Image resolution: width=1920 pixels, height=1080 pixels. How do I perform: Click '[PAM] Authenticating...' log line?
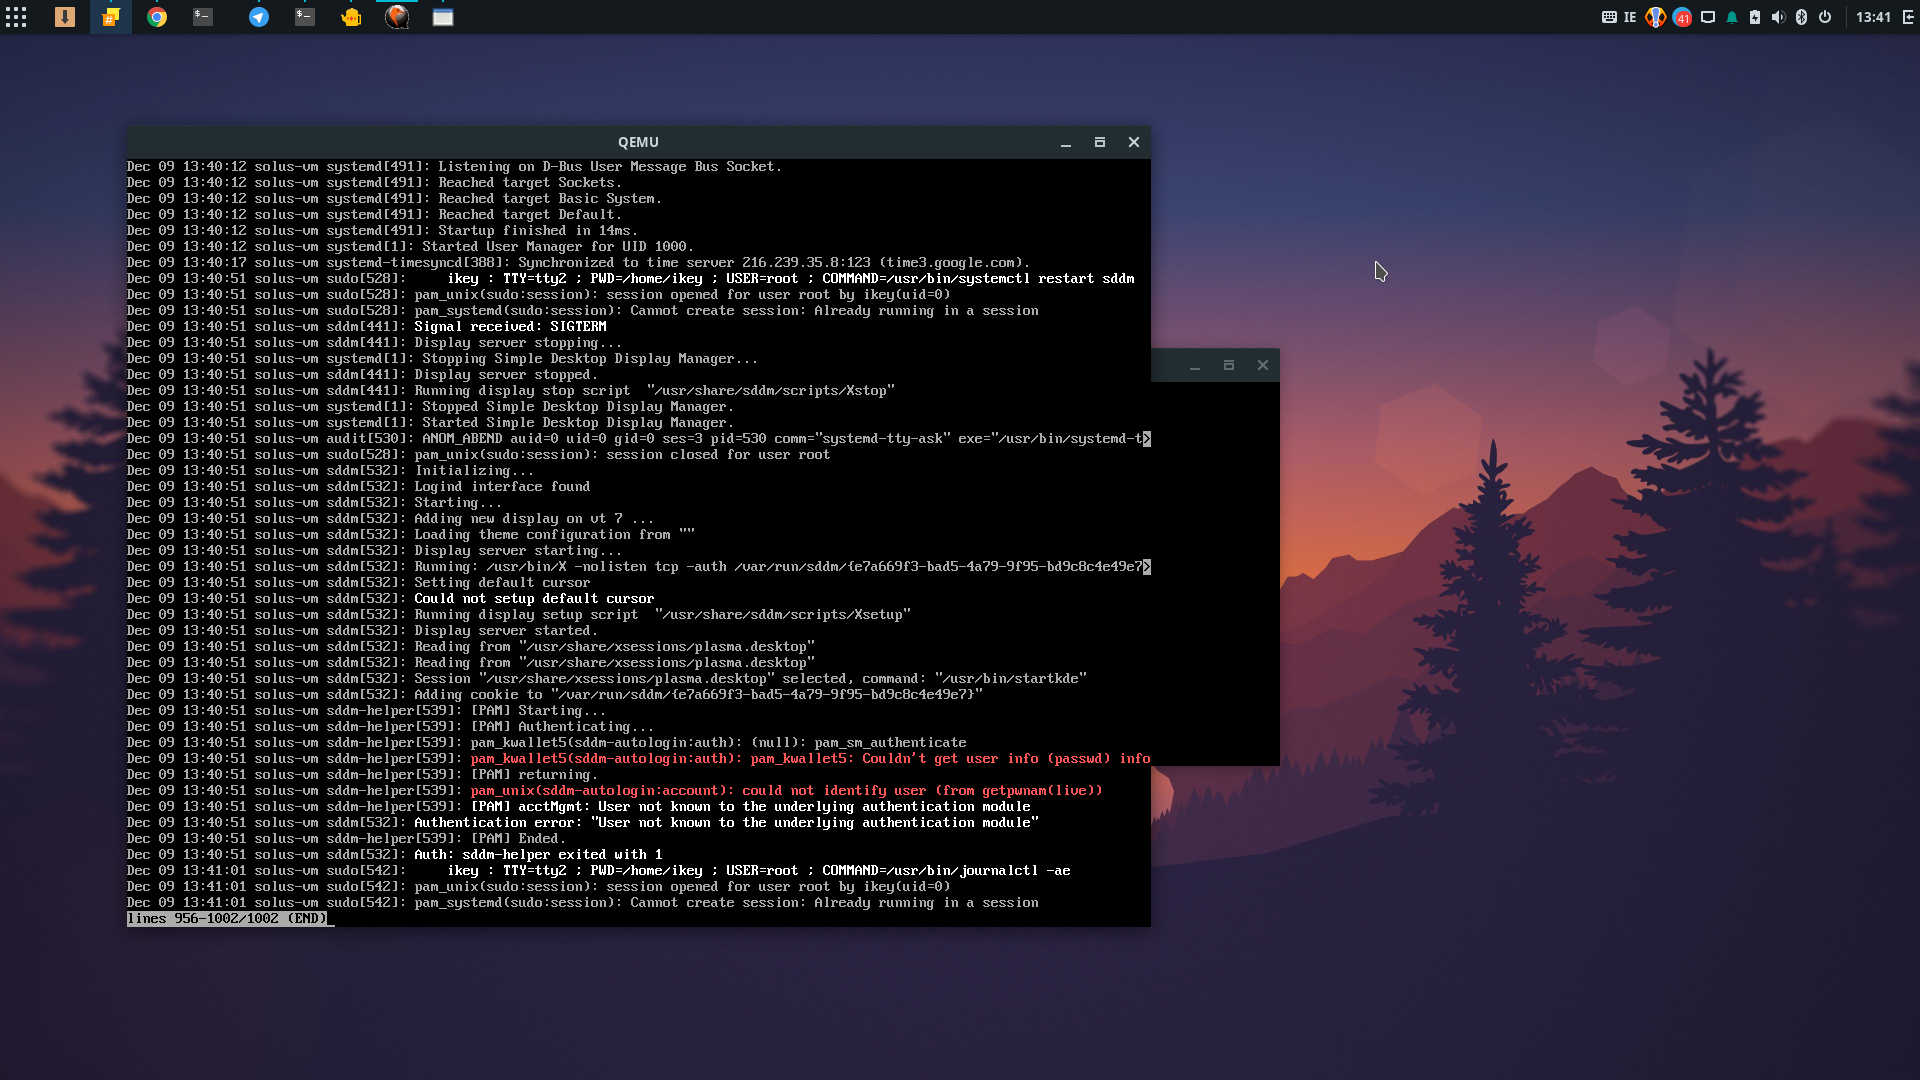click(391, 727)
